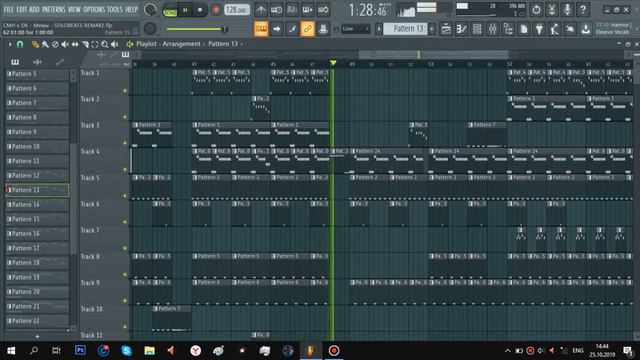Click the plus button right of Pattern 13 selector

point(432,29)
